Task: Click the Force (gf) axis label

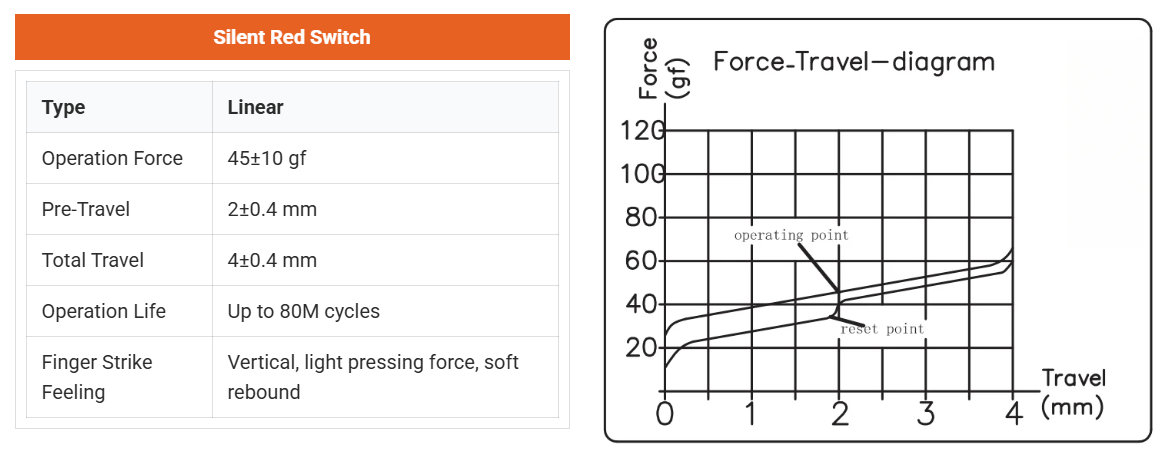Action: coord(661,68)
